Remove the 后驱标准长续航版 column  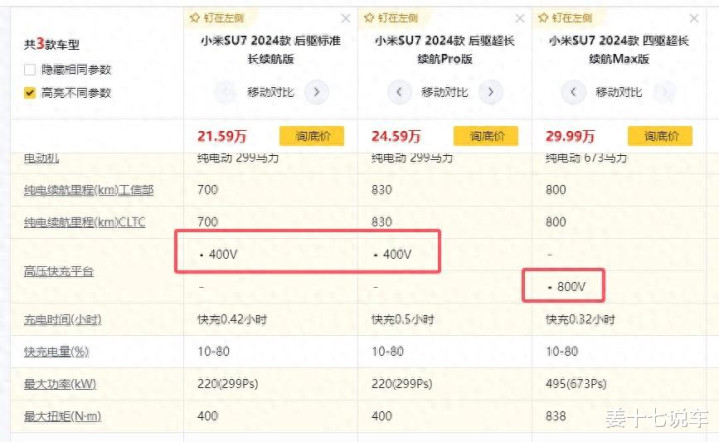pyautogui.click(x=346, y=18)
